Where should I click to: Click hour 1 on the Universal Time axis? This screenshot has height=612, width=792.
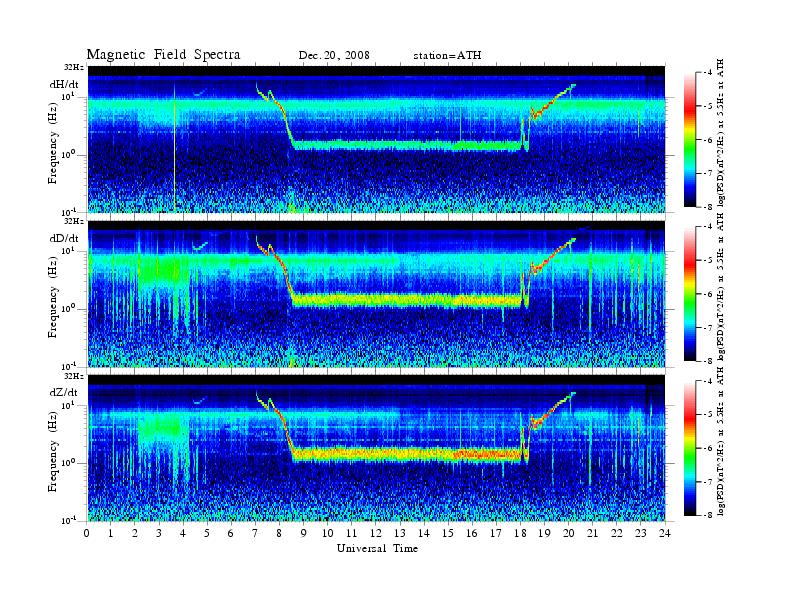(x=111, y=533)
